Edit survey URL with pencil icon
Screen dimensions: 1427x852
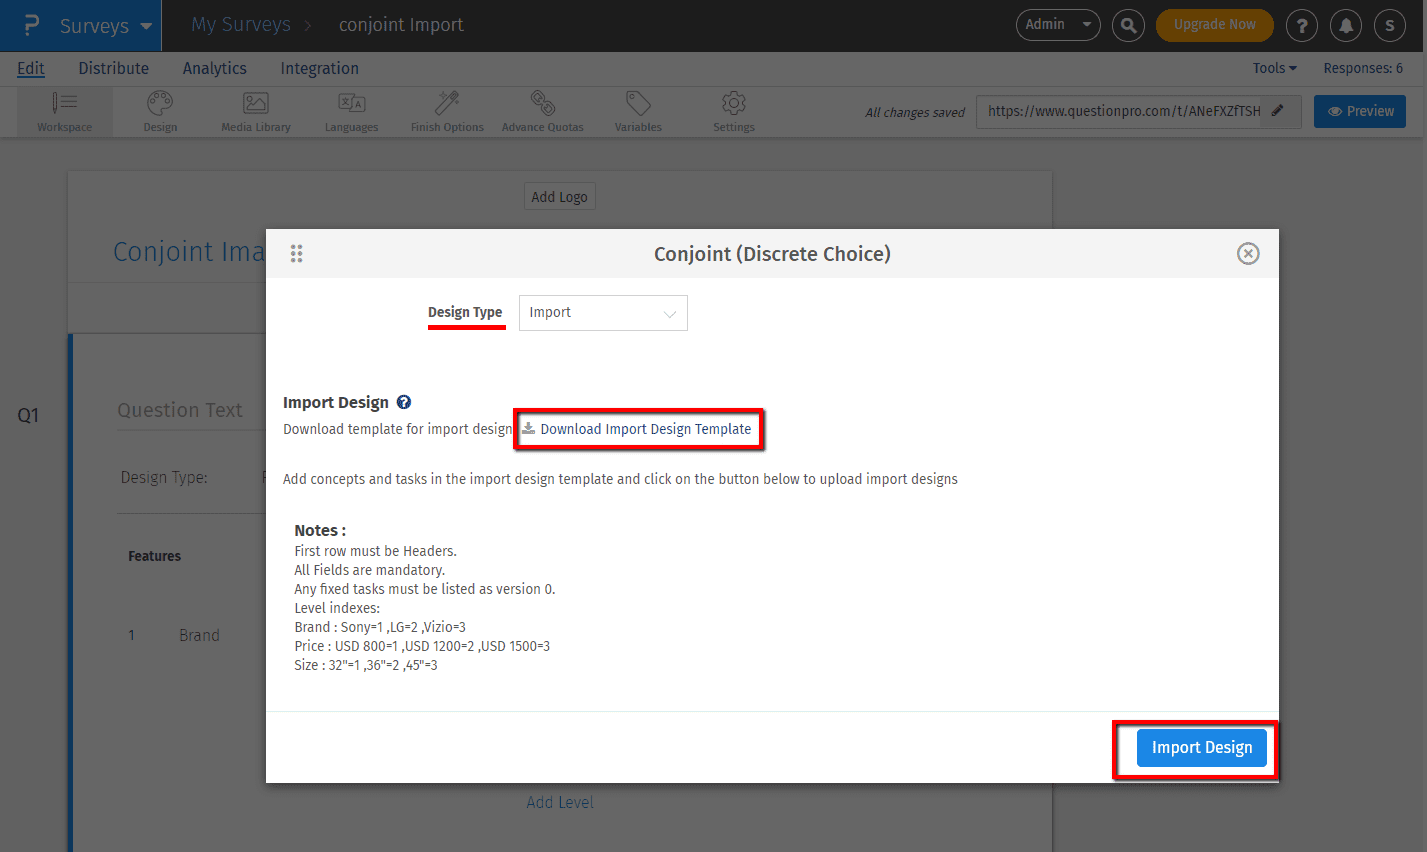(1277, 111)
